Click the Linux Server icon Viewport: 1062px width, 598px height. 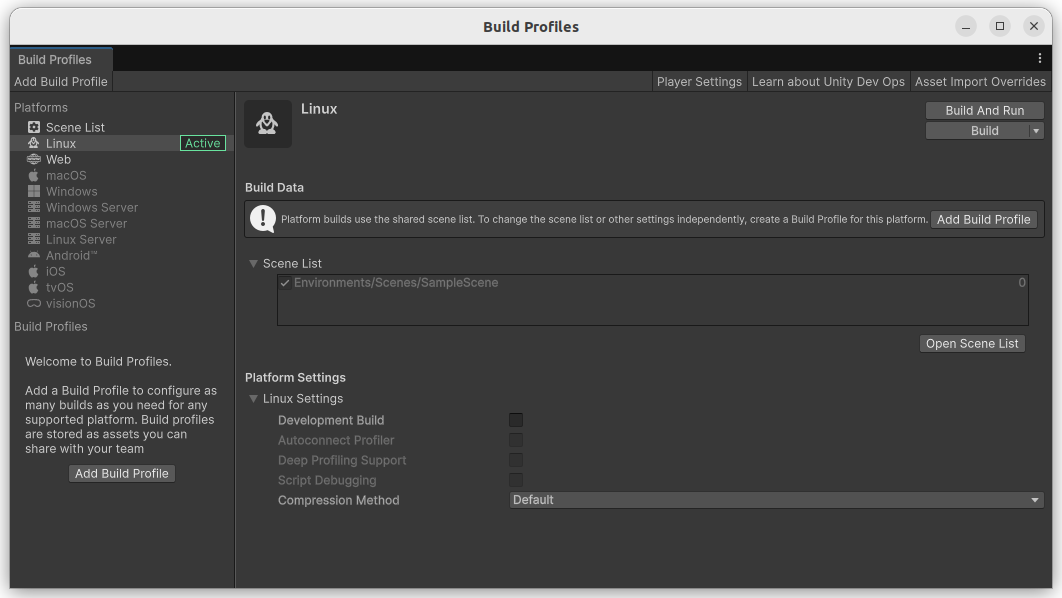tap(34, 238)
